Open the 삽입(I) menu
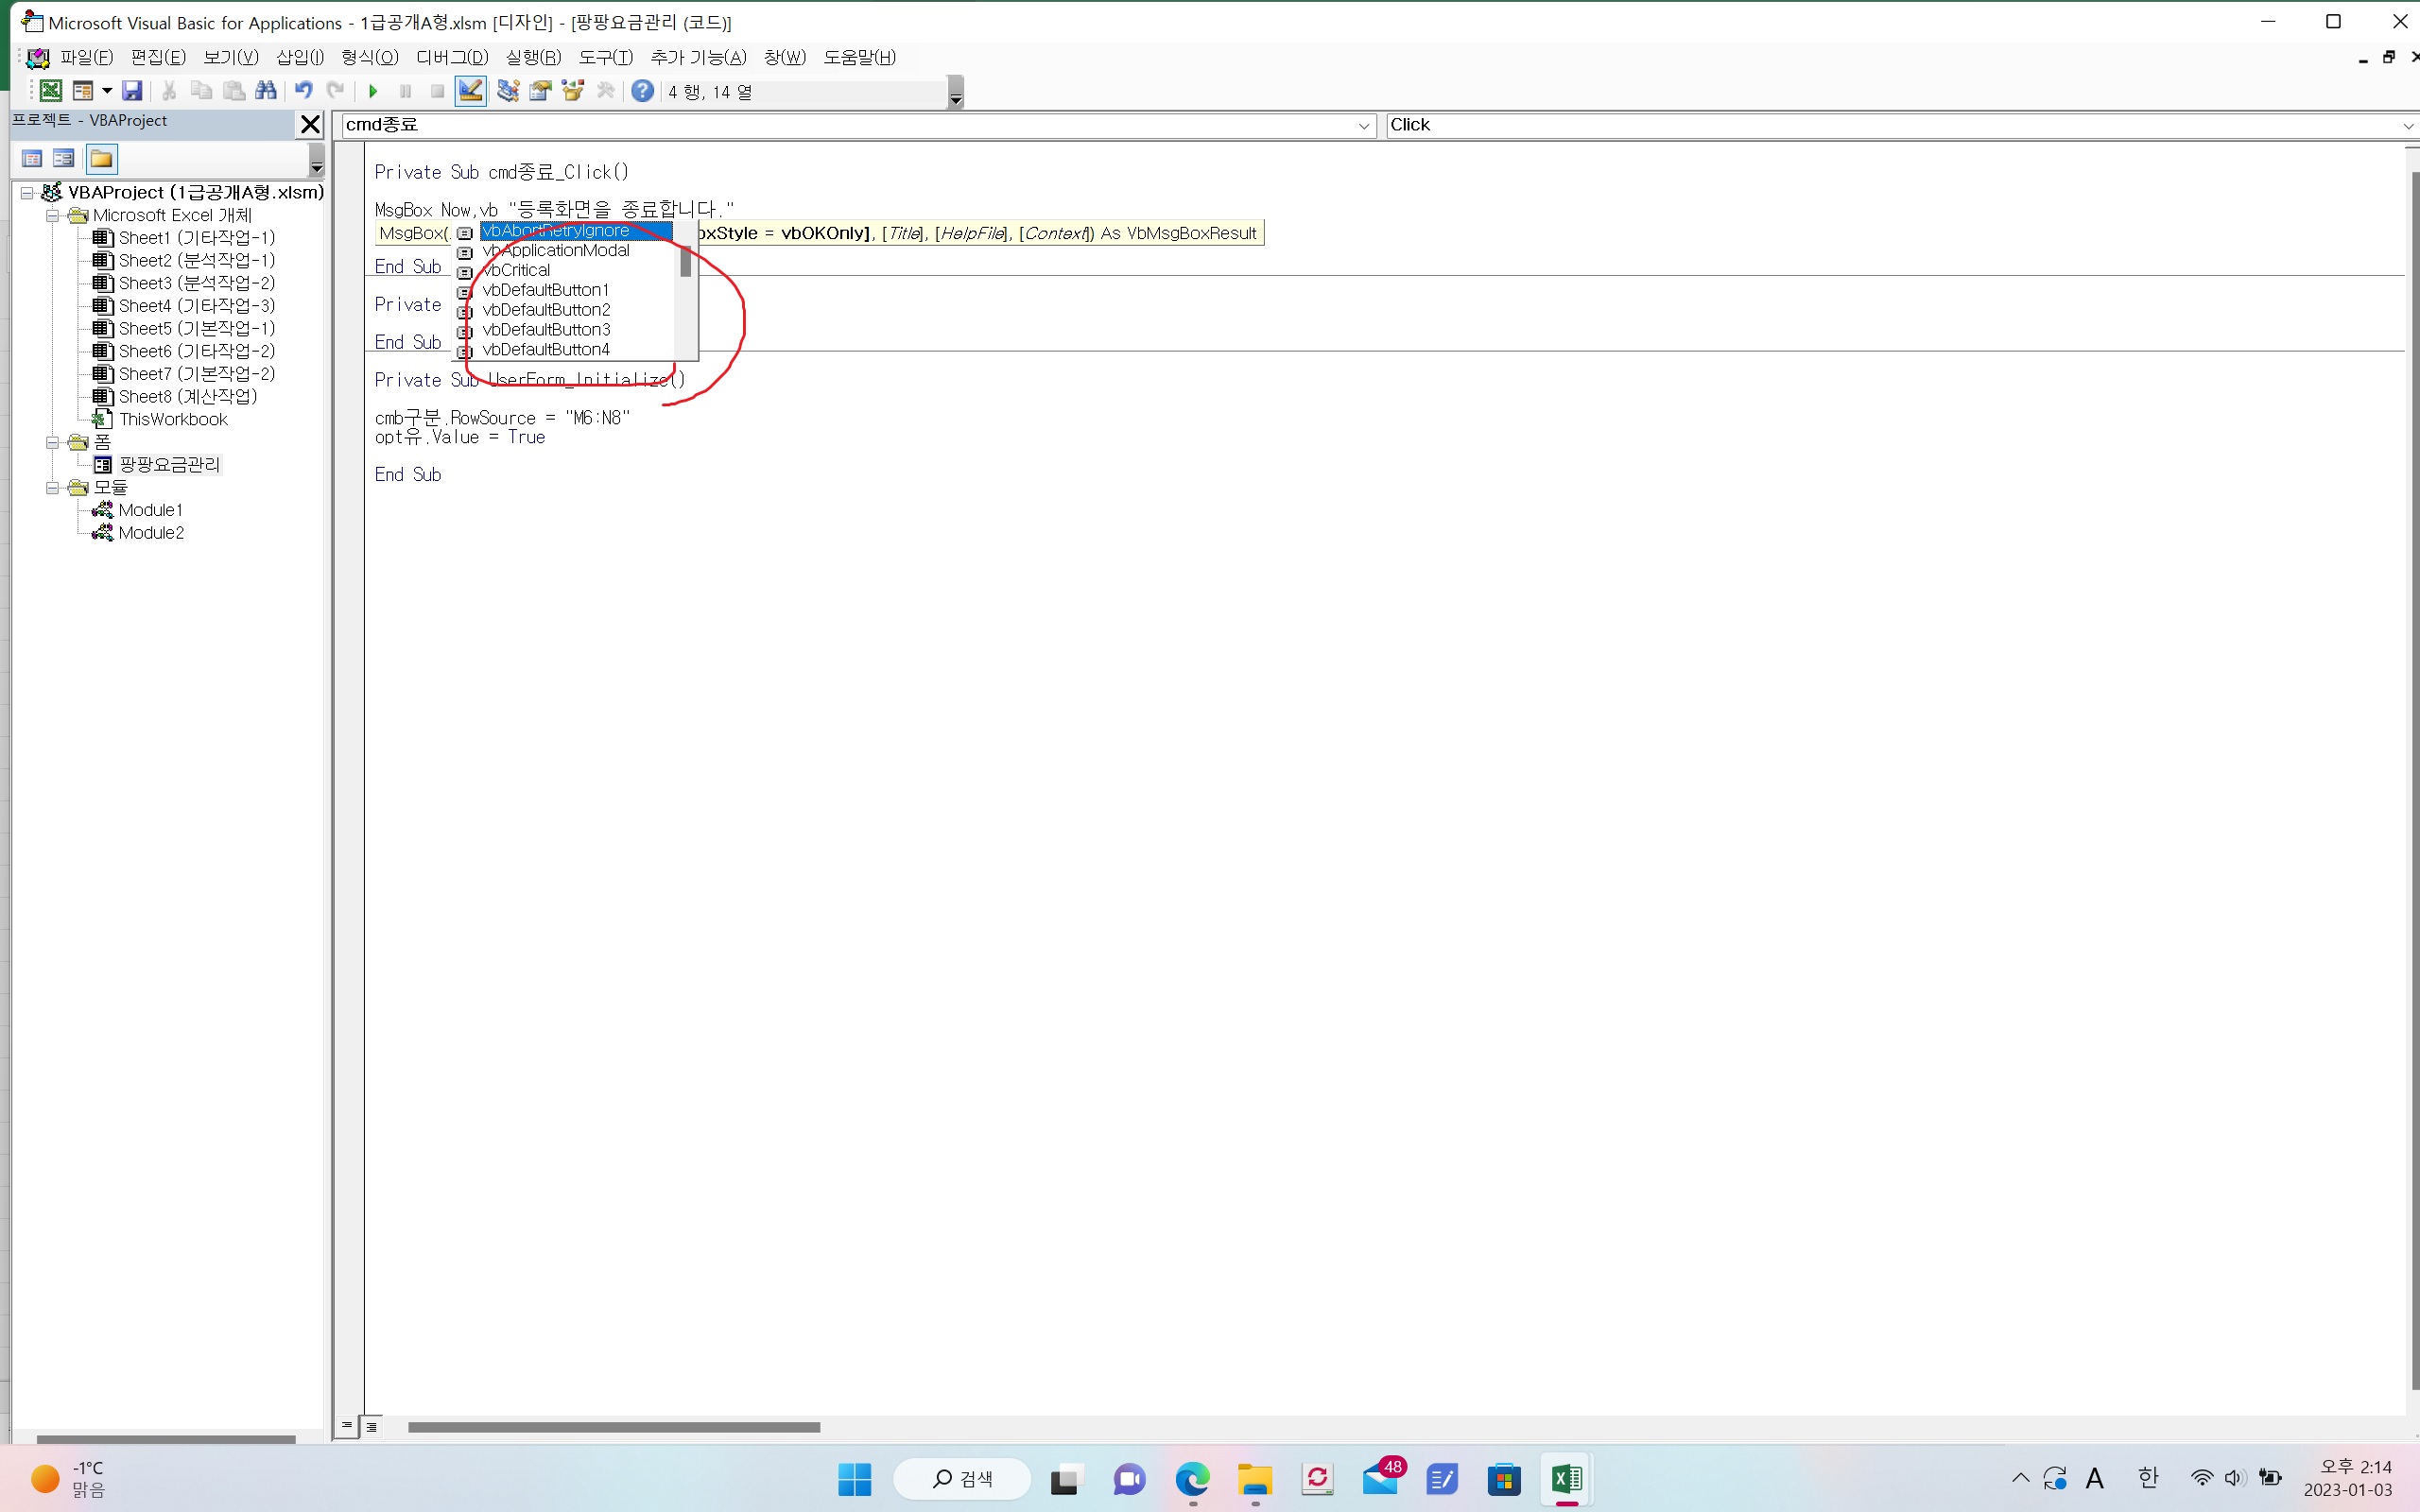Image resolution: width=2420 pixels, height=1512 pixels. (x=299, y=57)
